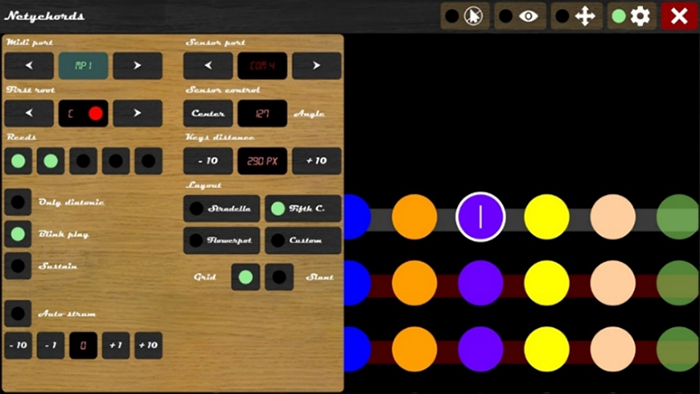The width and height of the screenshot is (700, 394).
Task: Close the settings gear panel
Action: tap(631, 17)
